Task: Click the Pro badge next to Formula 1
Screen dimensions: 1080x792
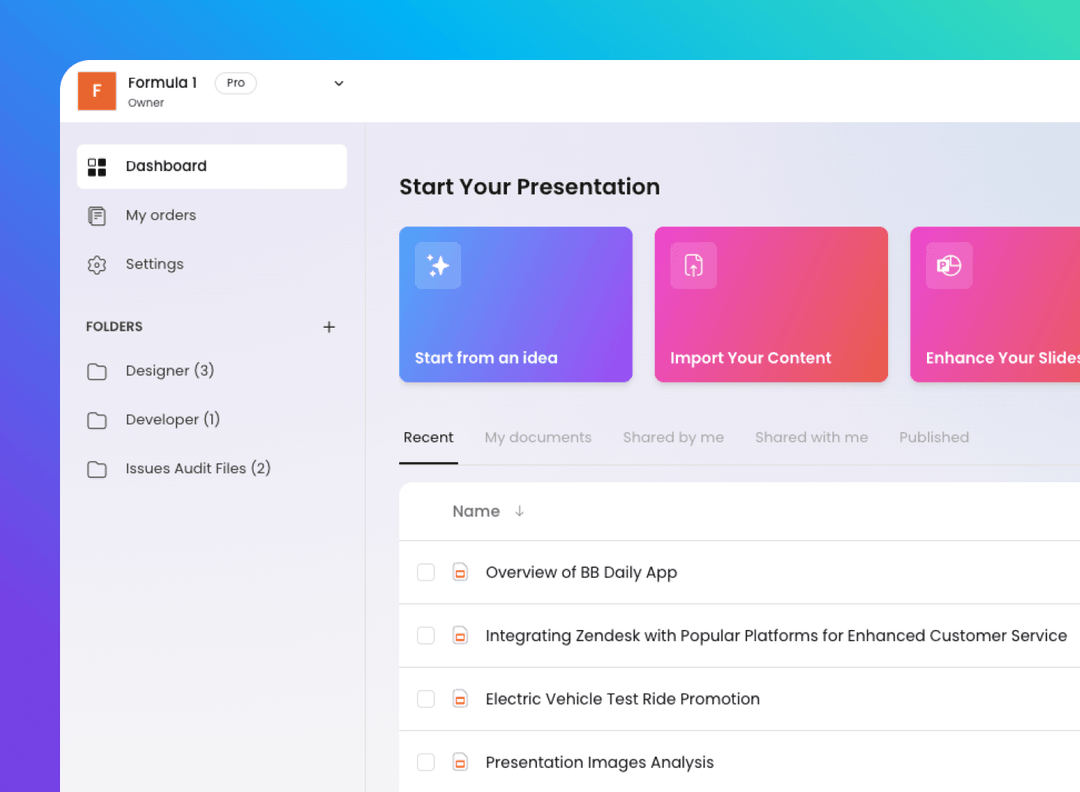Action: pos(235,83)
